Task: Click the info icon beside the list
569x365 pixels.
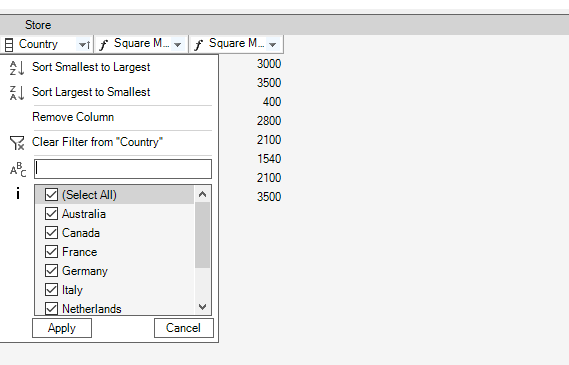Action: (18, 193)
